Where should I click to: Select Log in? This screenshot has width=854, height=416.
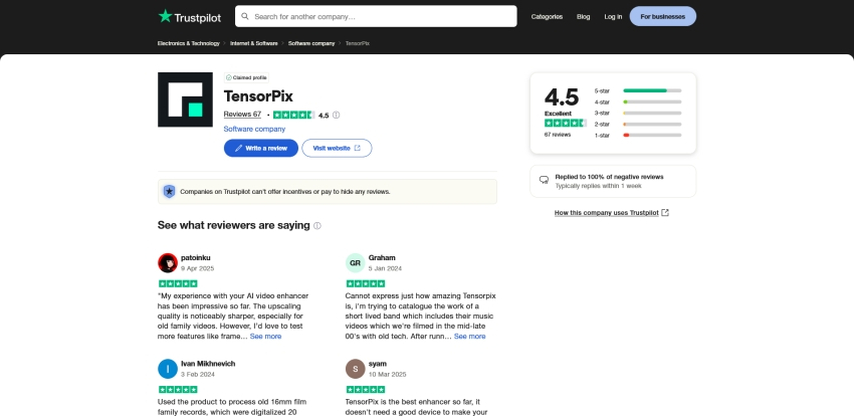(613, 16)
